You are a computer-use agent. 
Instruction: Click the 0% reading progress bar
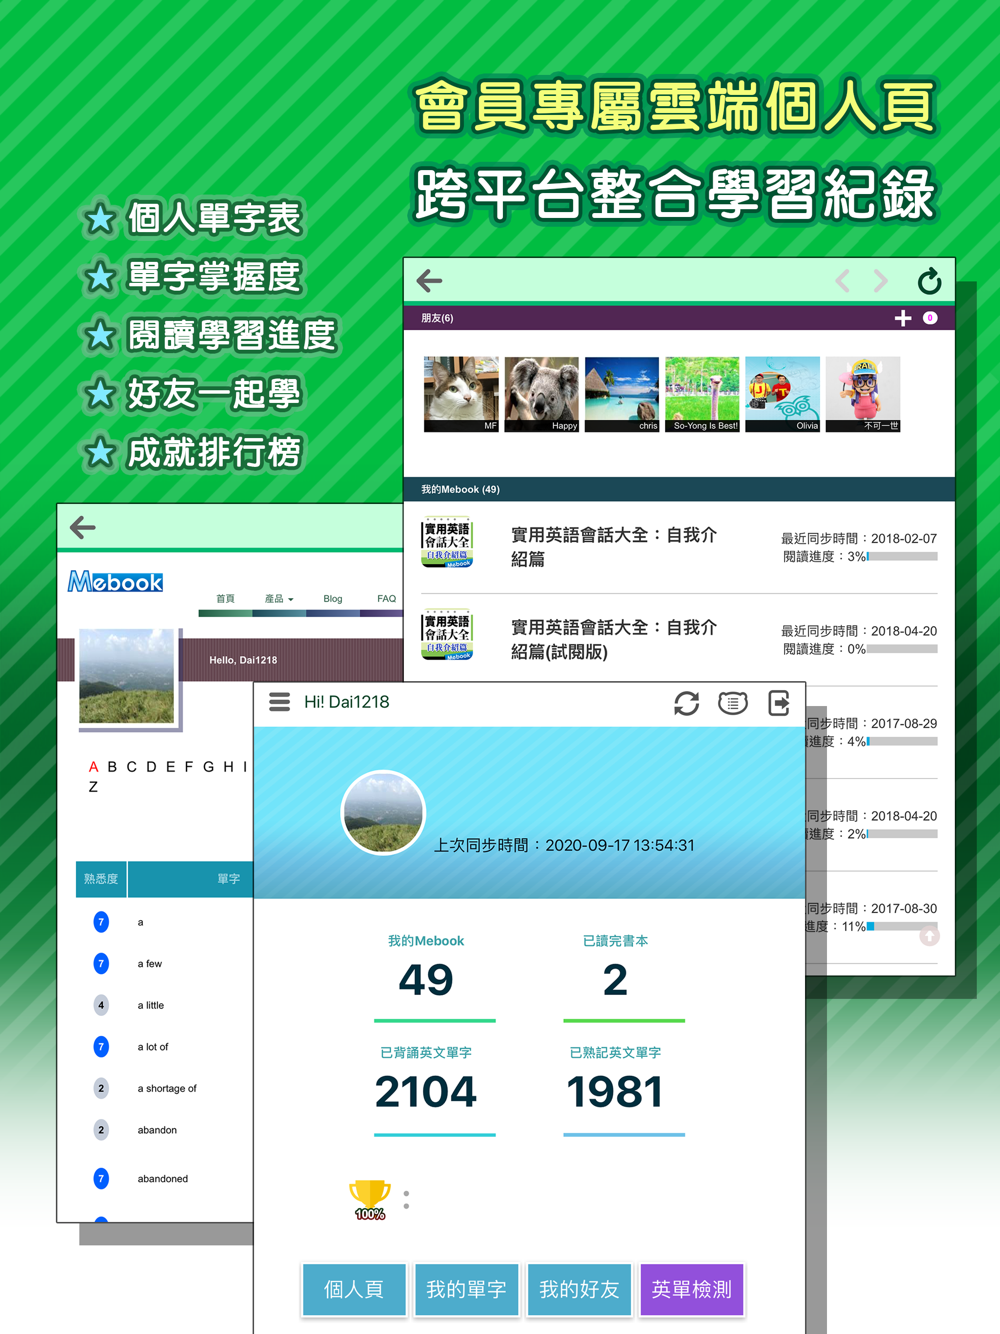click(x=902, y=649)
